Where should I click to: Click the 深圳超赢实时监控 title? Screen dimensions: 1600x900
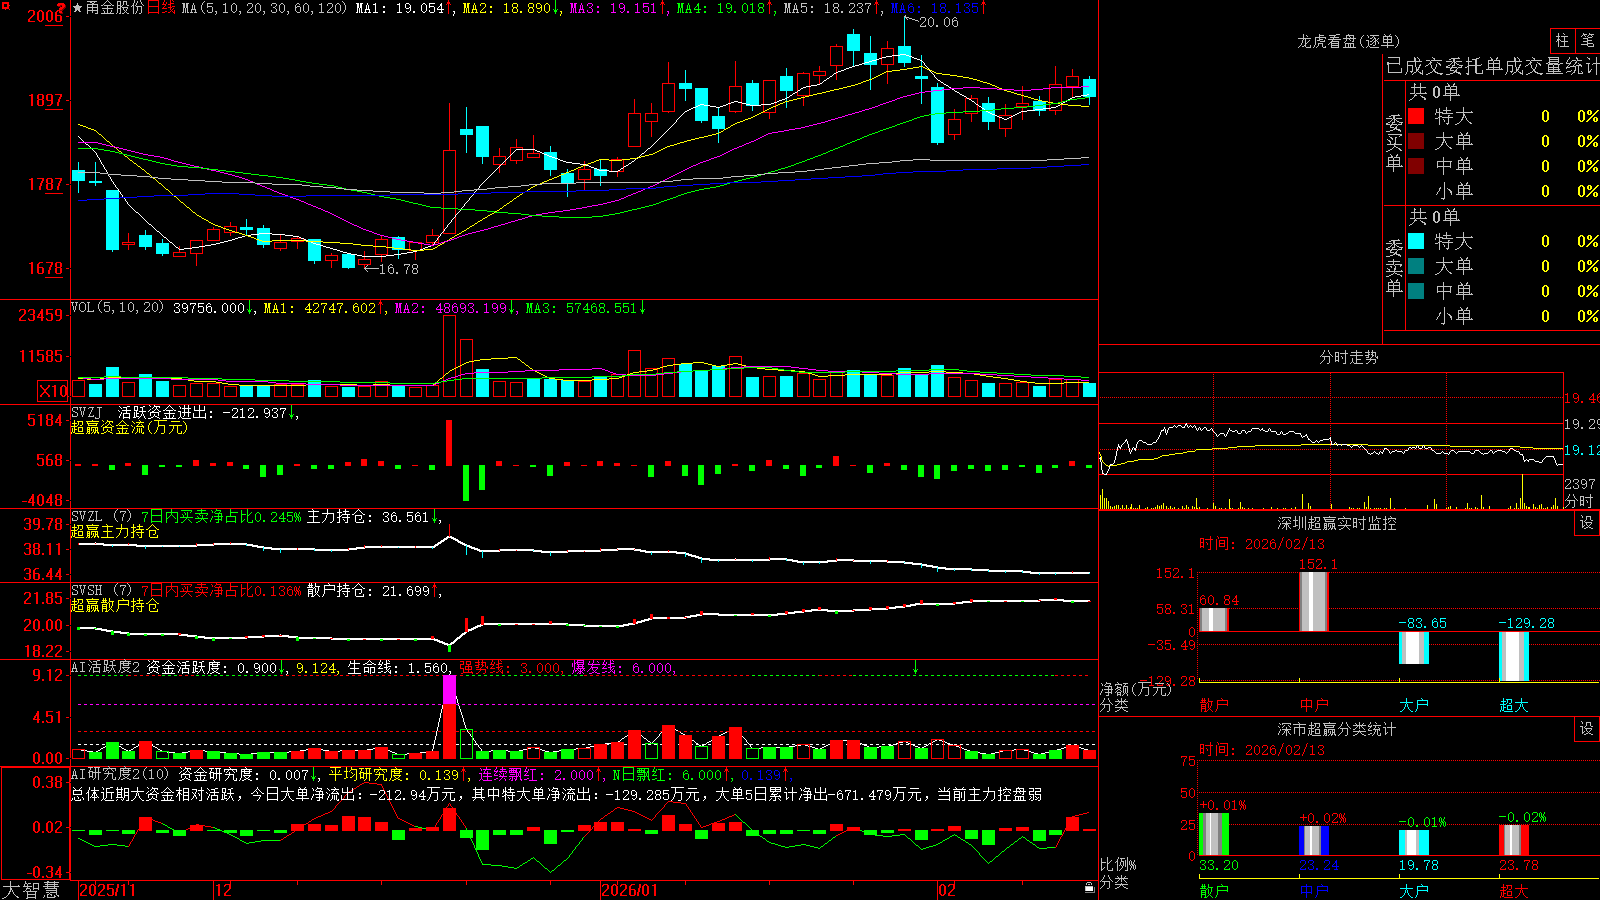point(1336,523)
